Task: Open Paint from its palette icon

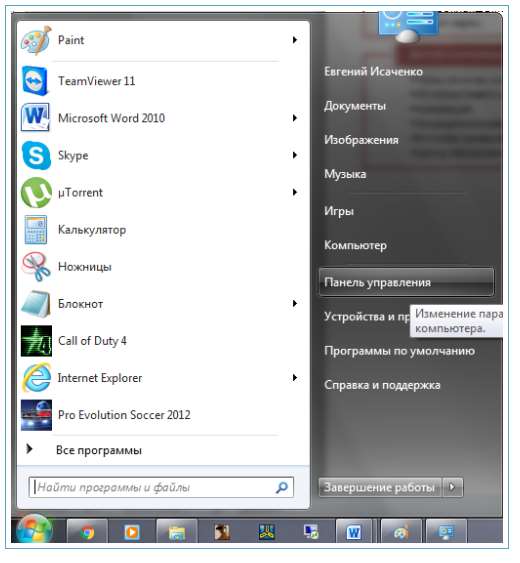Action: [36, 40]
